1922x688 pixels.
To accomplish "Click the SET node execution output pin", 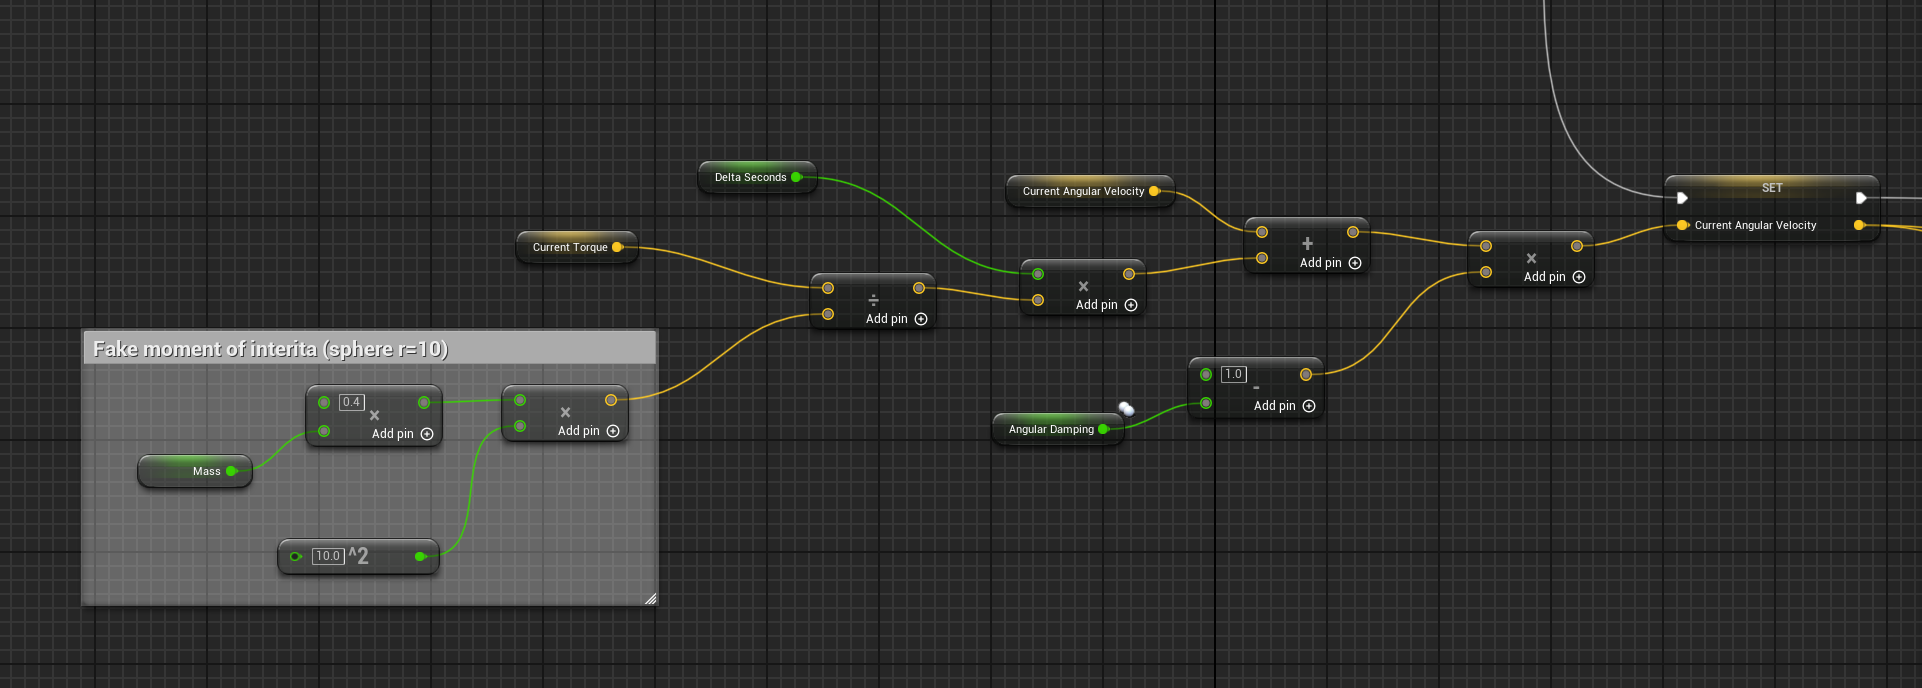I will 1860,198.
